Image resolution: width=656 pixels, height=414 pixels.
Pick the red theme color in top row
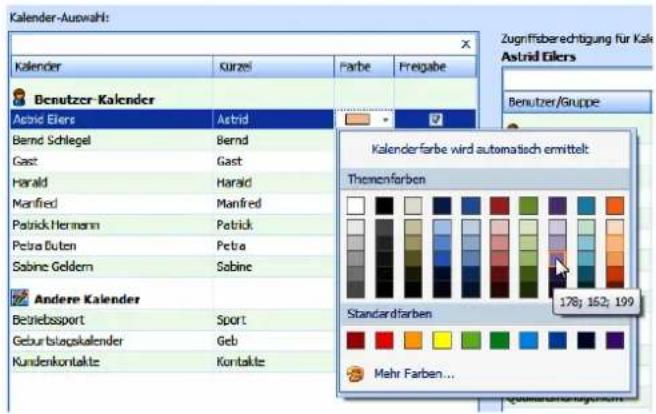point(500,206)
